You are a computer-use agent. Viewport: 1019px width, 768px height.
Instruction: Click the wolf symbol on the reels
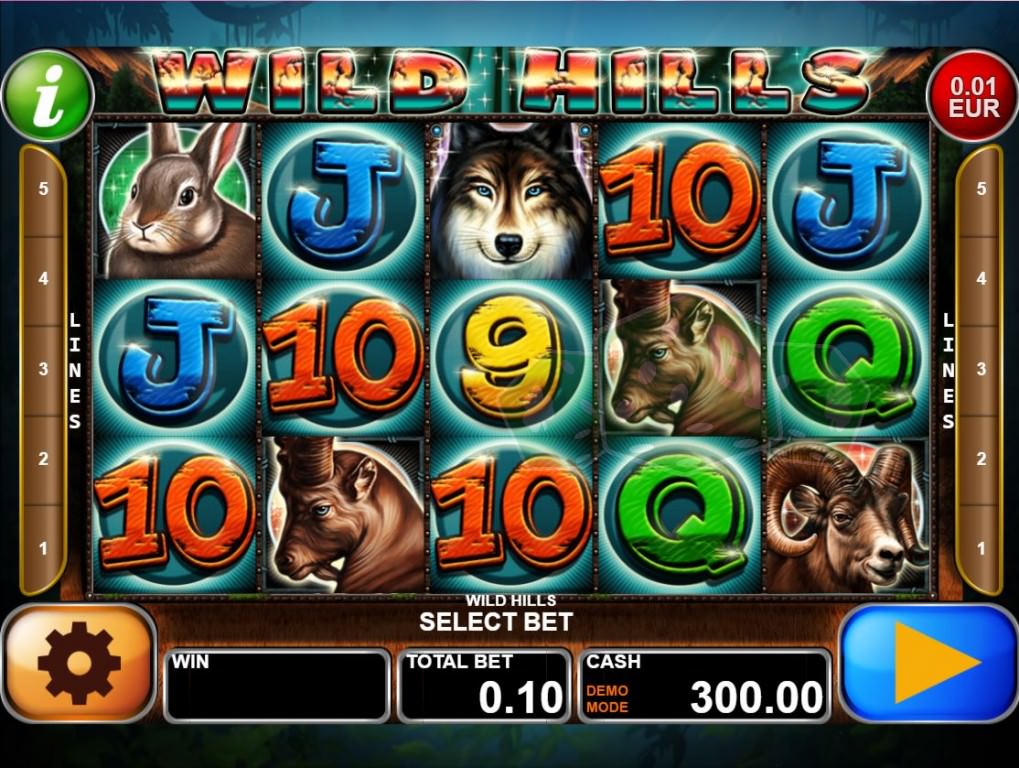tap(510, 201)
